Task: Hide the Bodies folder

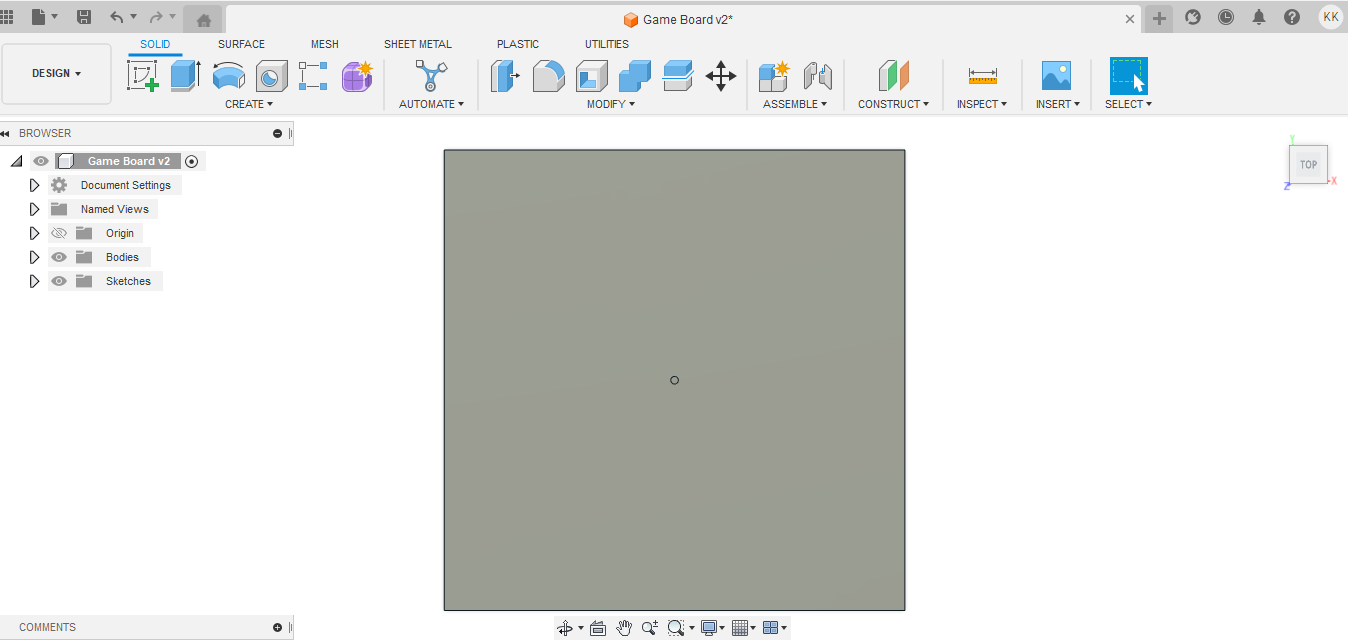Action: click(x=59, y=257)
